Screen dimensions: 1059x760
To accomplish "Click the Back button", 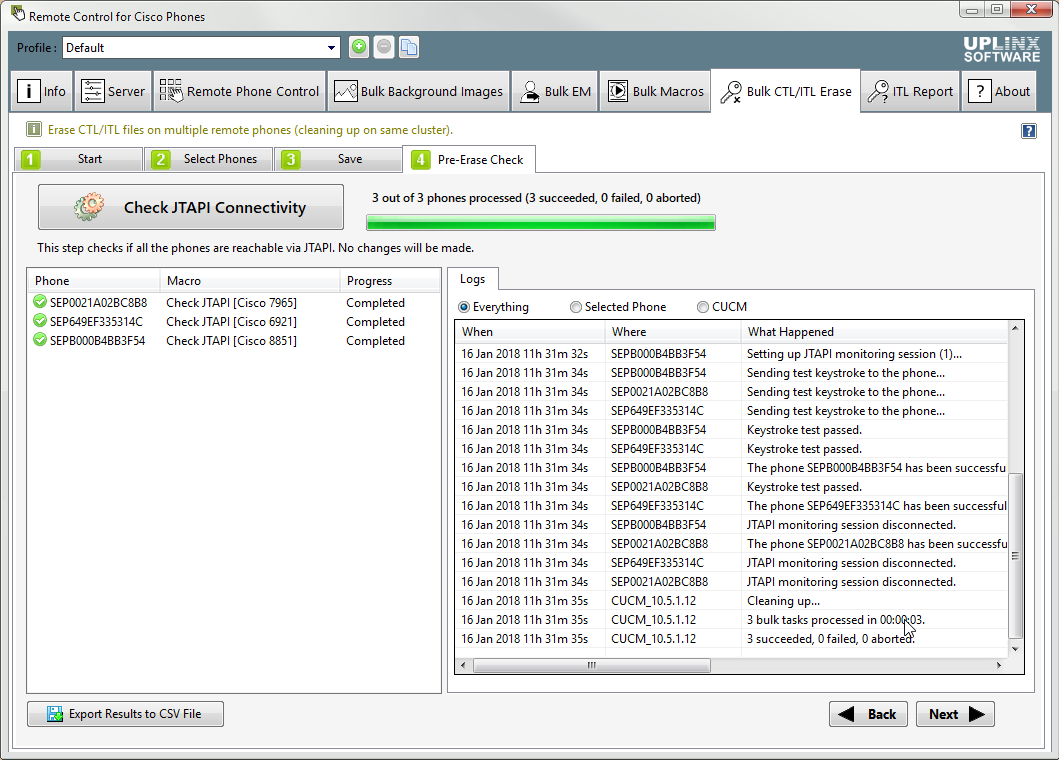I will click(x=870, y=714).
